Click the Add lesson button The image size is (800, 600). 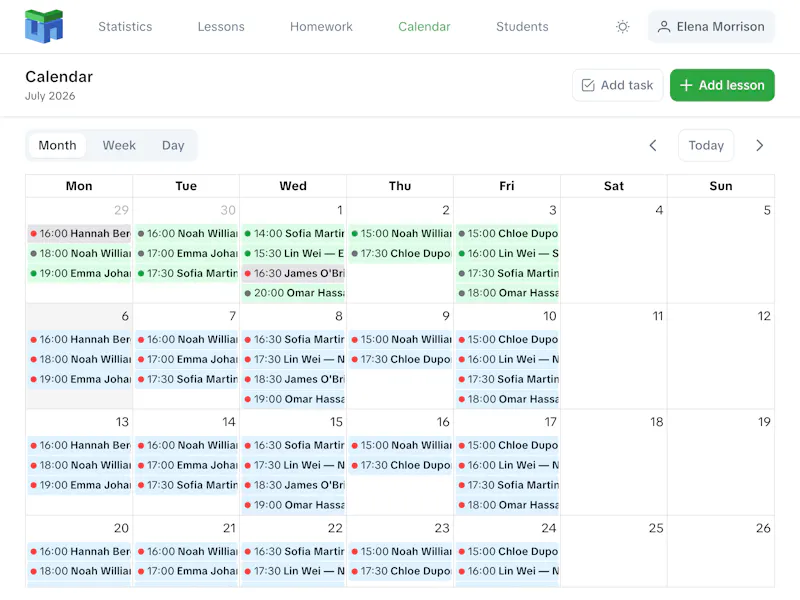tap(722, 85)
